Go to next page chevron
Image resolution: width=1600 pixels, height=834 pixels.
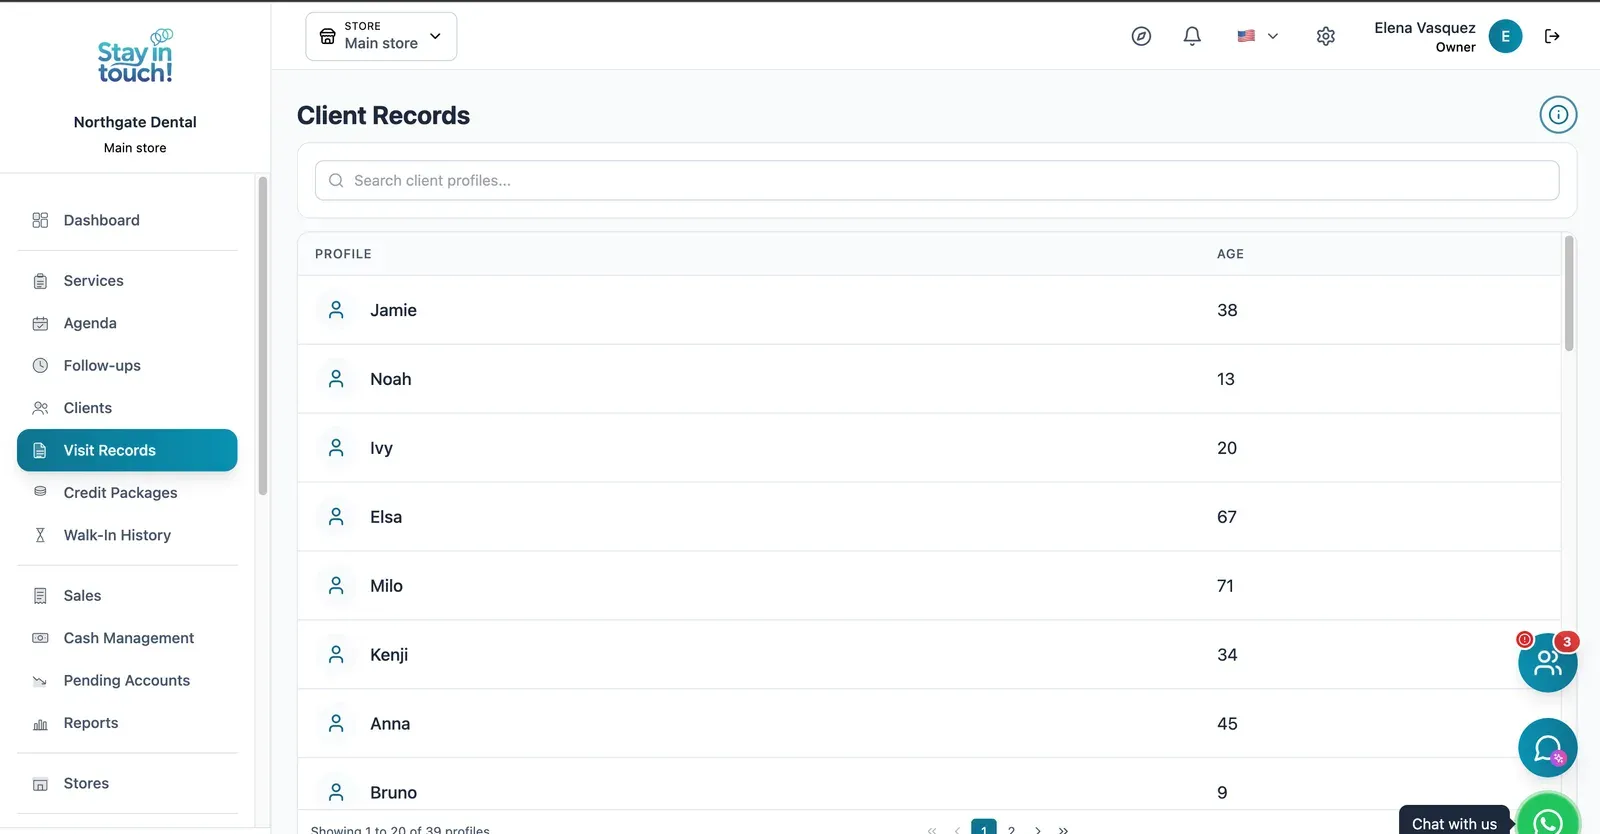(x=1038, y=830)
